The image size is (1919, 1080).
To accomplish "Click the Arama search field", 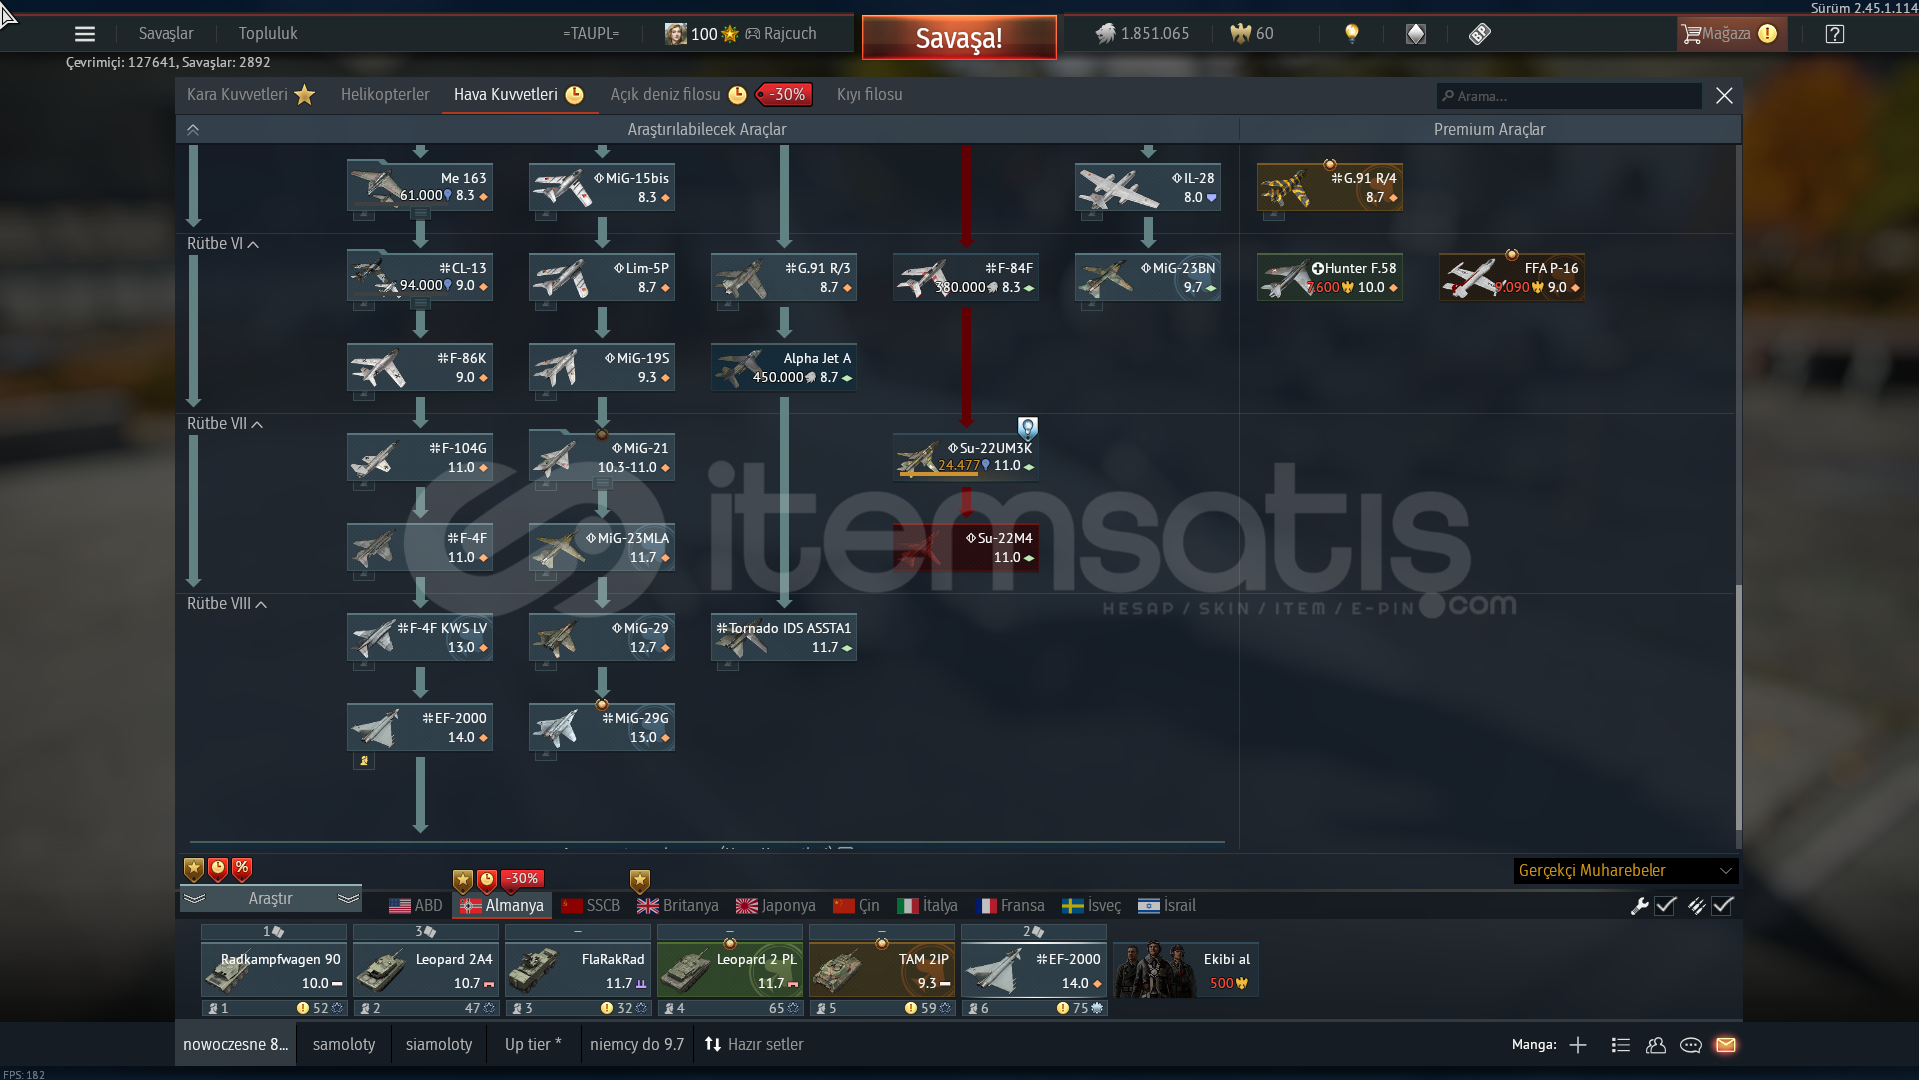I will click(x=1569, y=96).
